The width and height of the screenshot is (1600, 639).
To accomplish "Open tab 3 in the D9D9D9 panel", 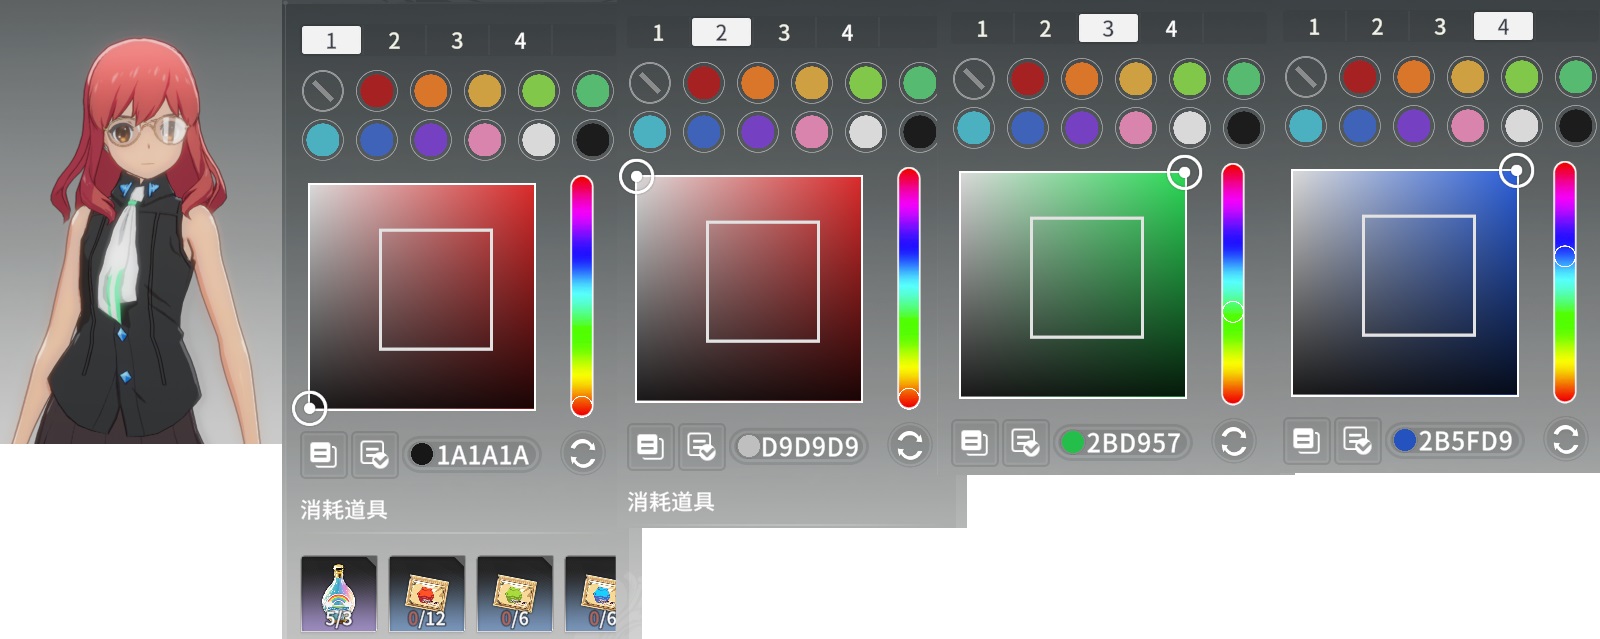I will tap(784, 33).
